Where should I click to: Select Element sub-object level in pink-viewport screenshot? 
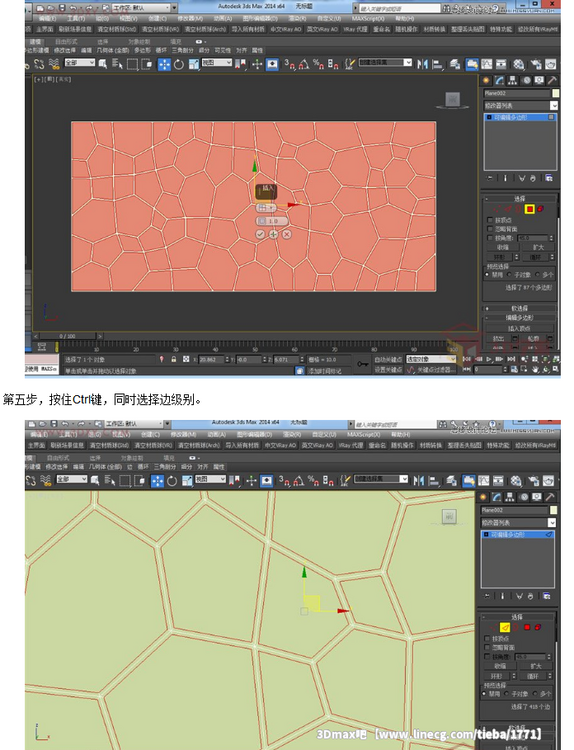541,209
